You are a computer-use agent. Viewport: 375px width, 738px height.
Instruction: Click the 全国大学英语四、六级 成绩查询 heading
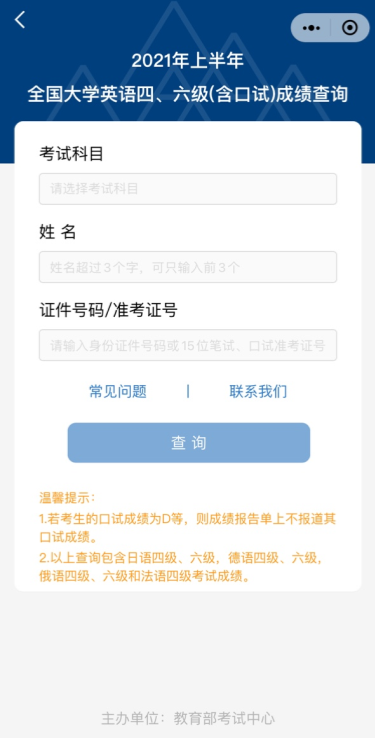(x=188, y=95)
